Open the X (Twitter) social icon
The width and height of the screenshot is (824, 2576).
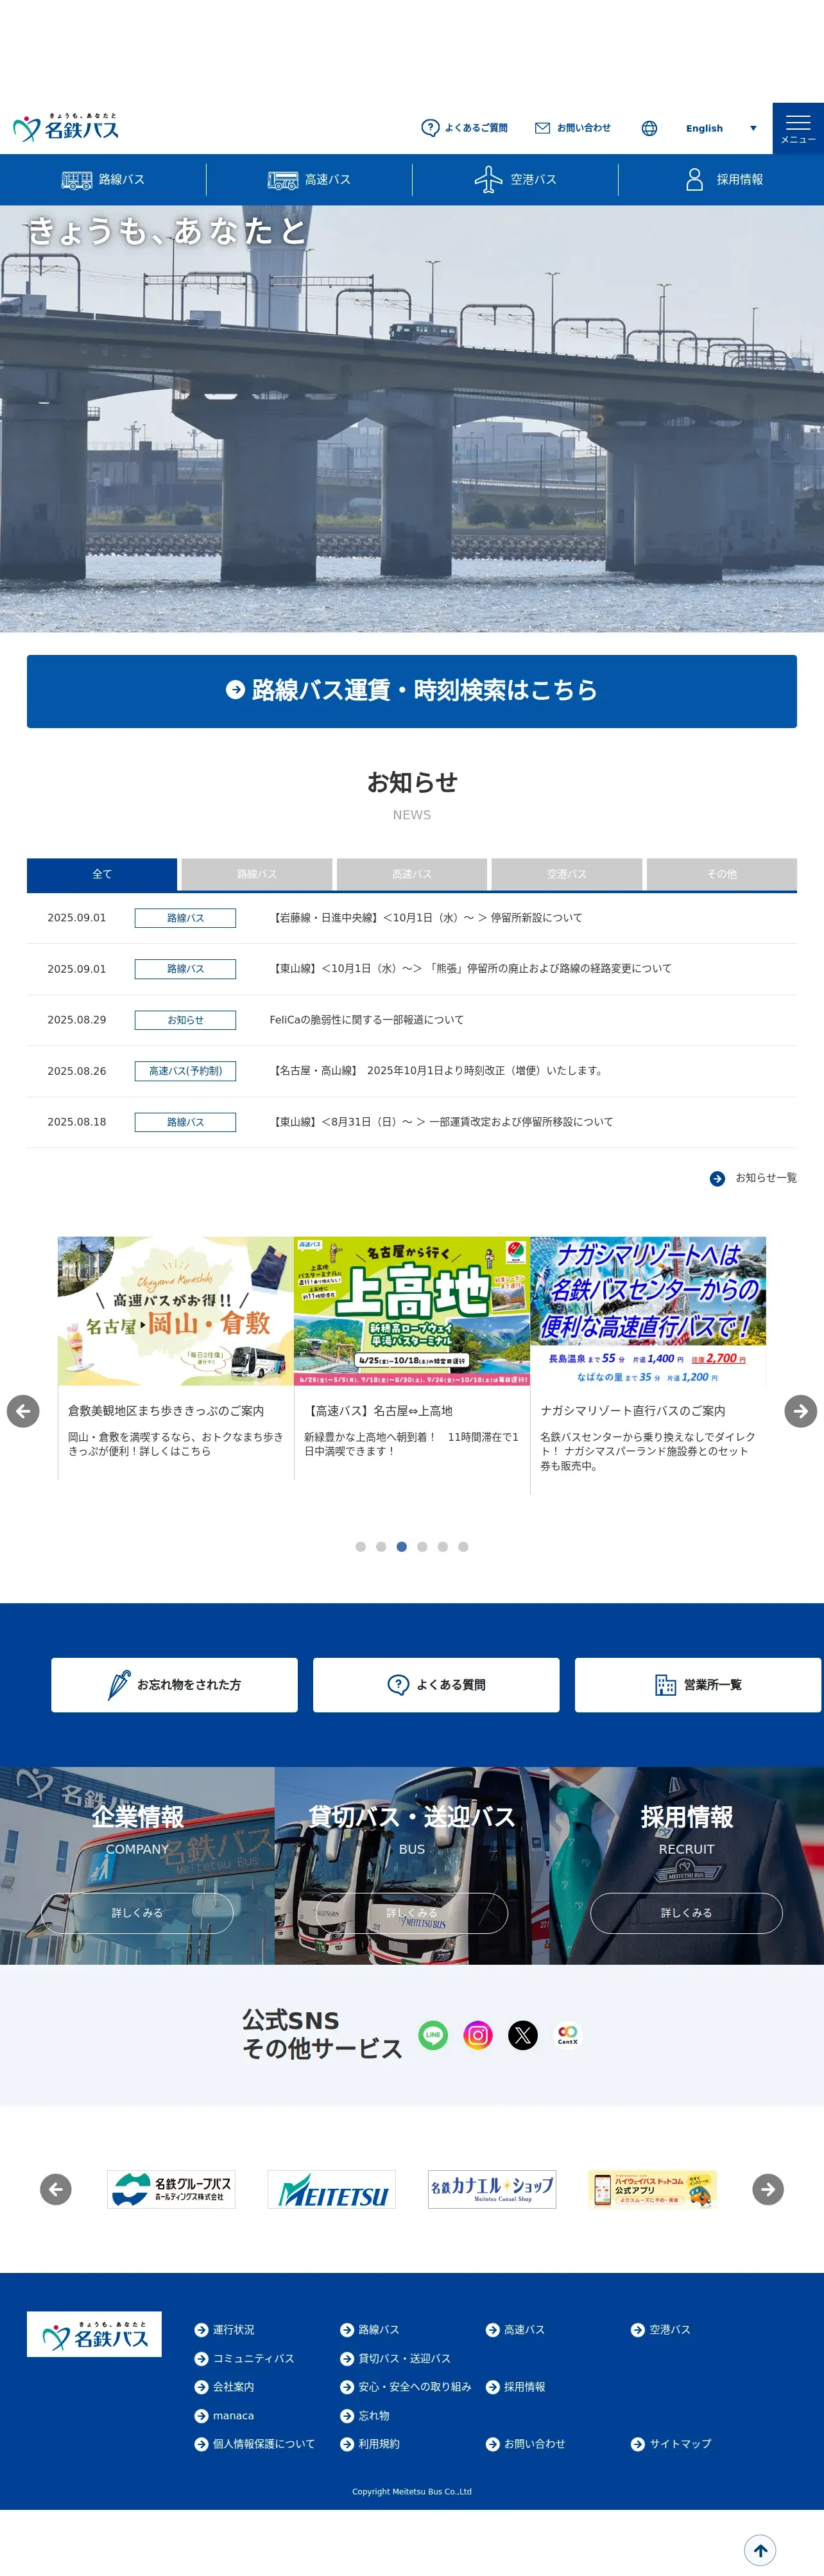523,2035
